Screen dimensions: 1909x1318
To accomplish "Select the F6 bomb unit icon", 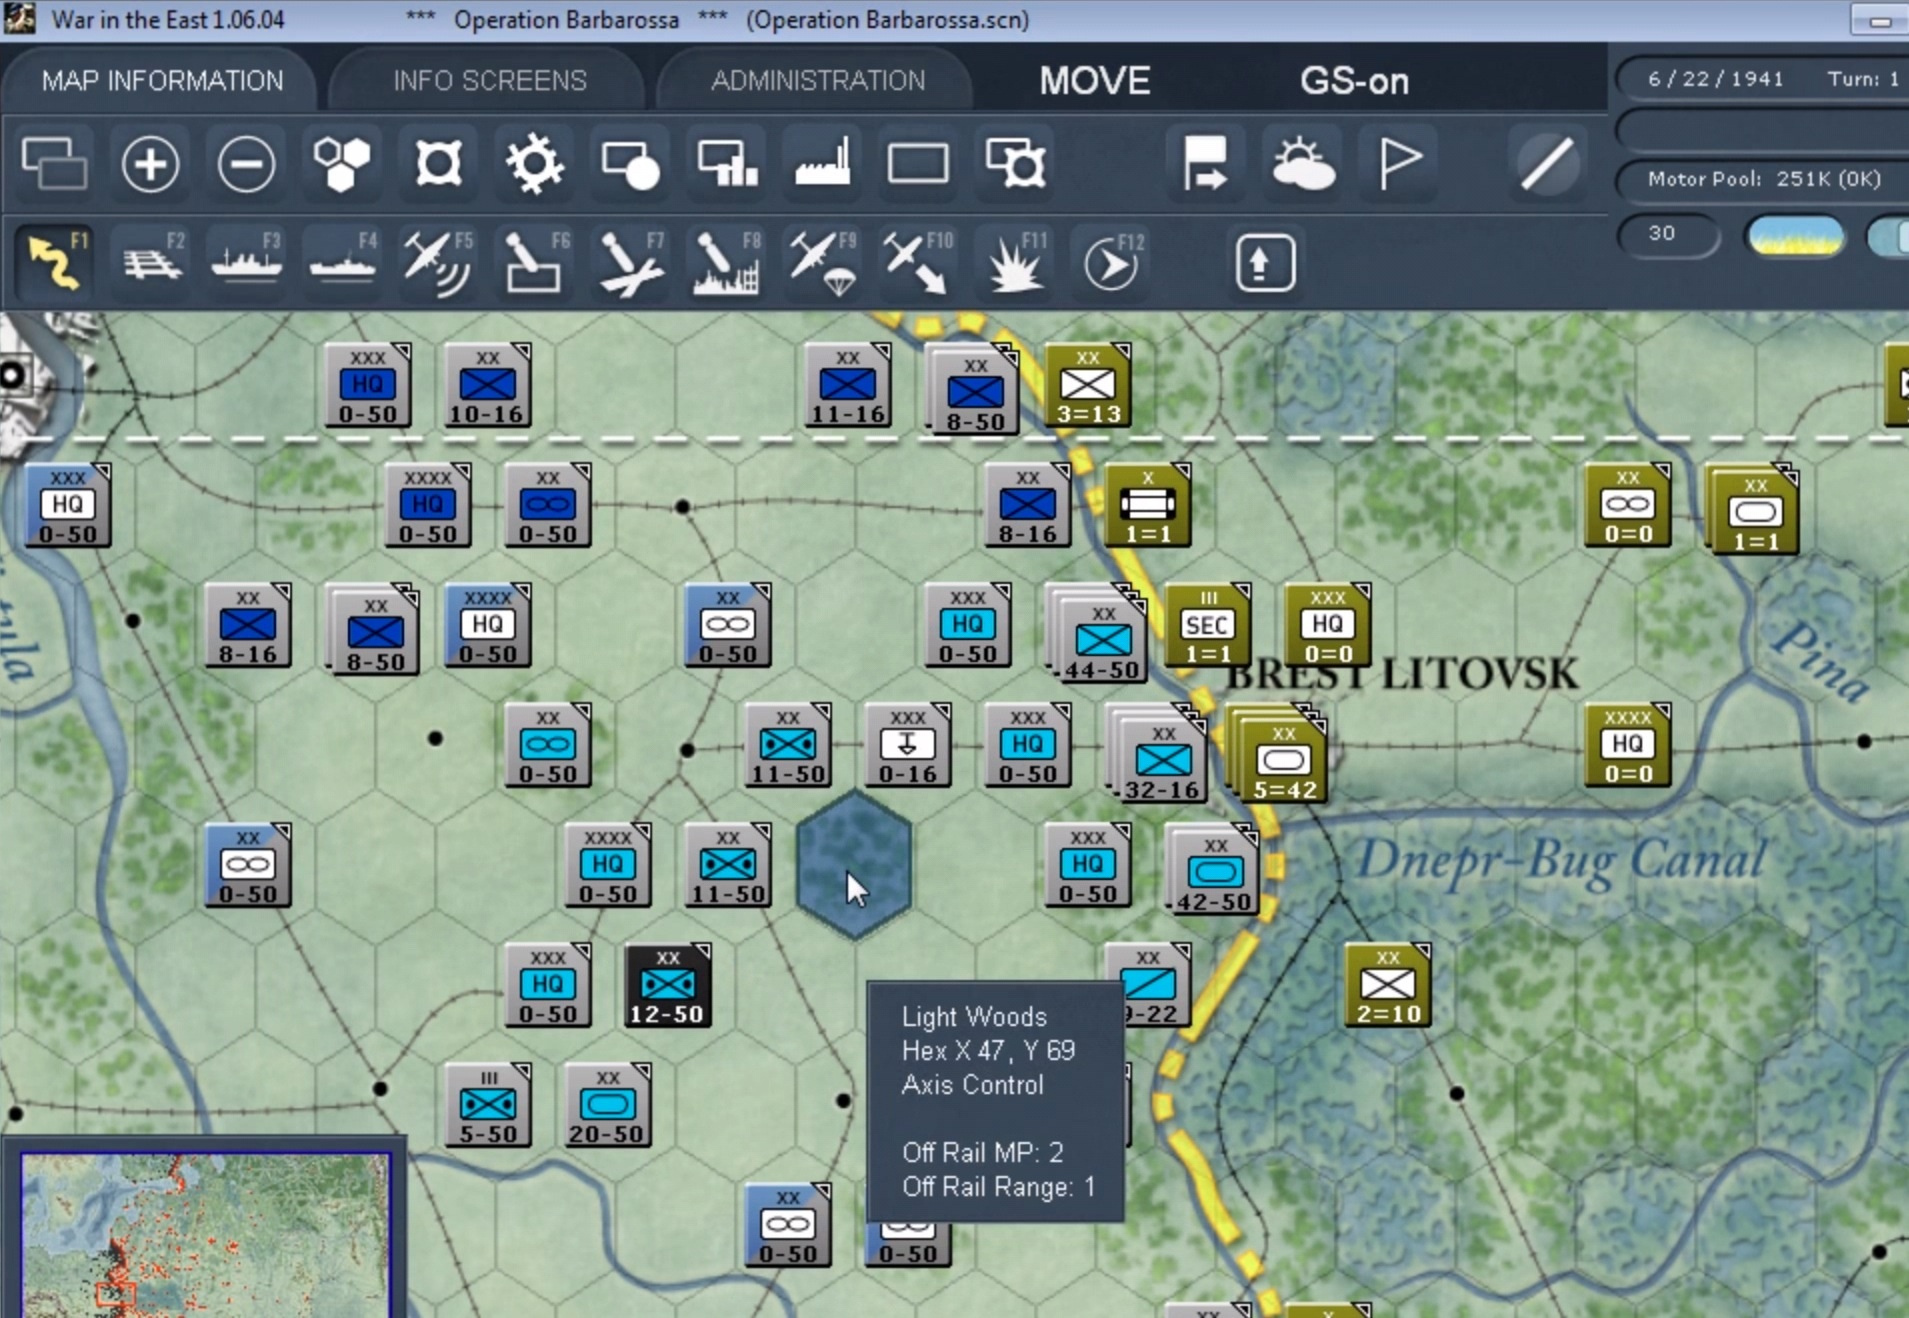I will (536, 263).
